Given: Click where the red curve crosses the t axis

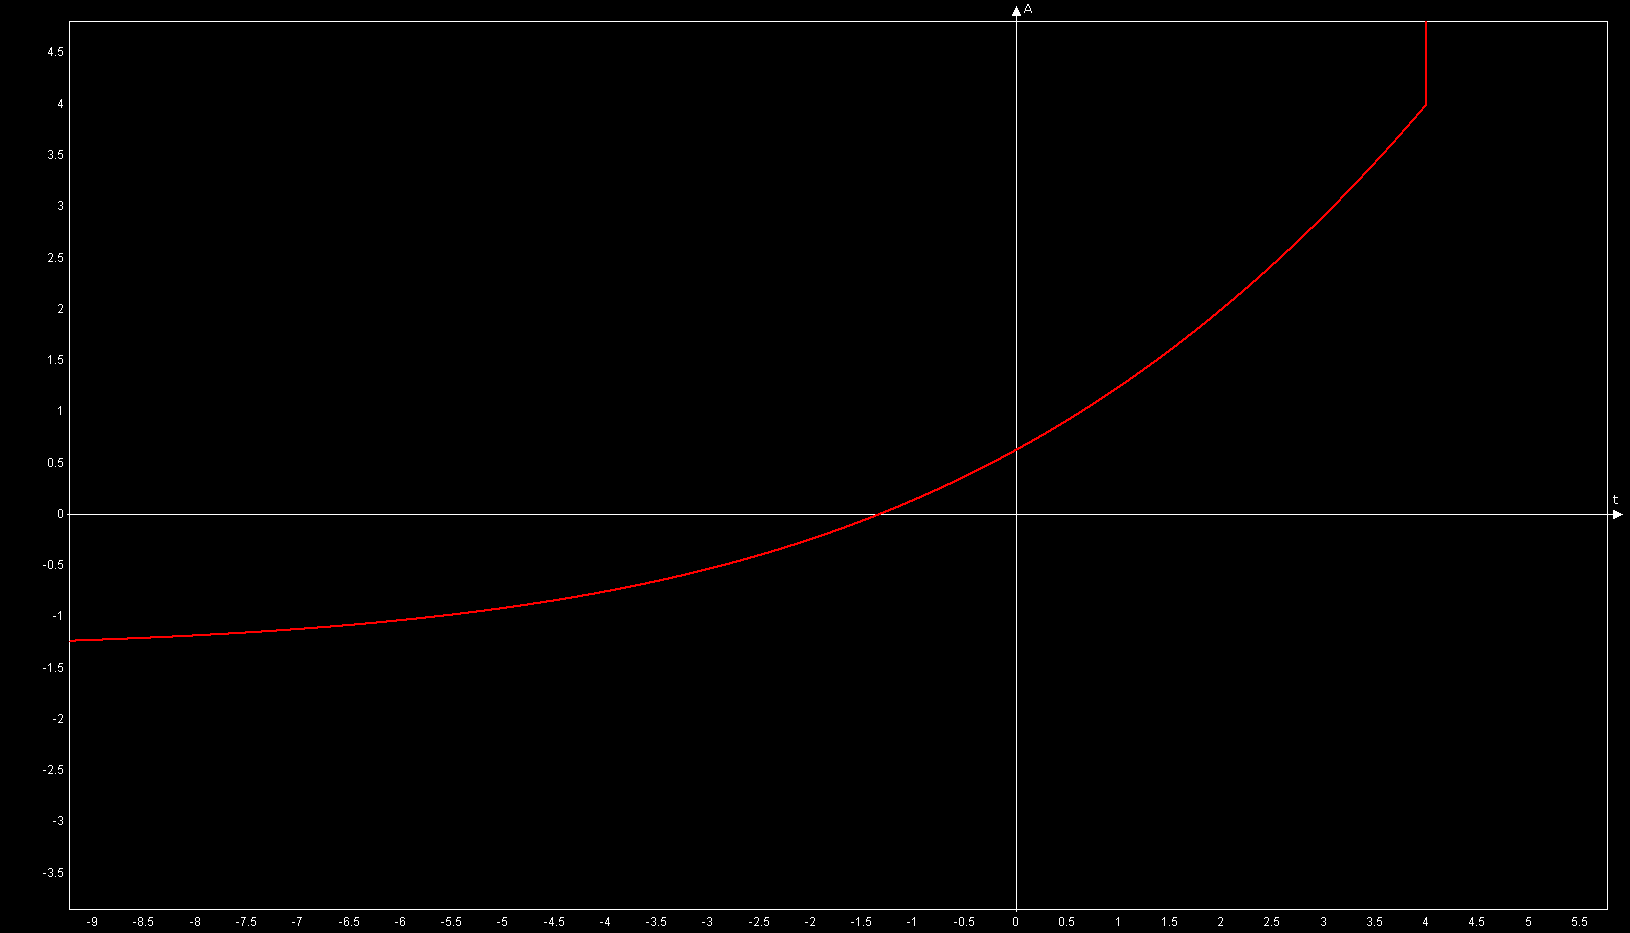Looking at the screenshot, I should tap(877, 514).
